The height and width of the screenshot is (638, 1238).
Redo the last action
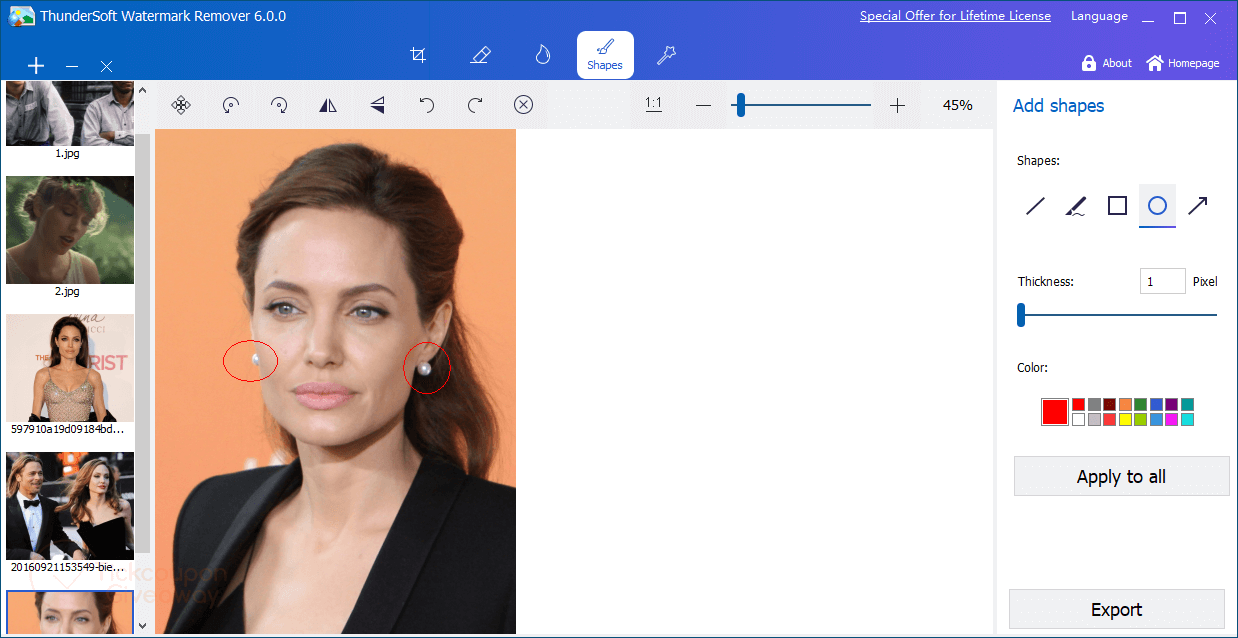click(476, 105)
